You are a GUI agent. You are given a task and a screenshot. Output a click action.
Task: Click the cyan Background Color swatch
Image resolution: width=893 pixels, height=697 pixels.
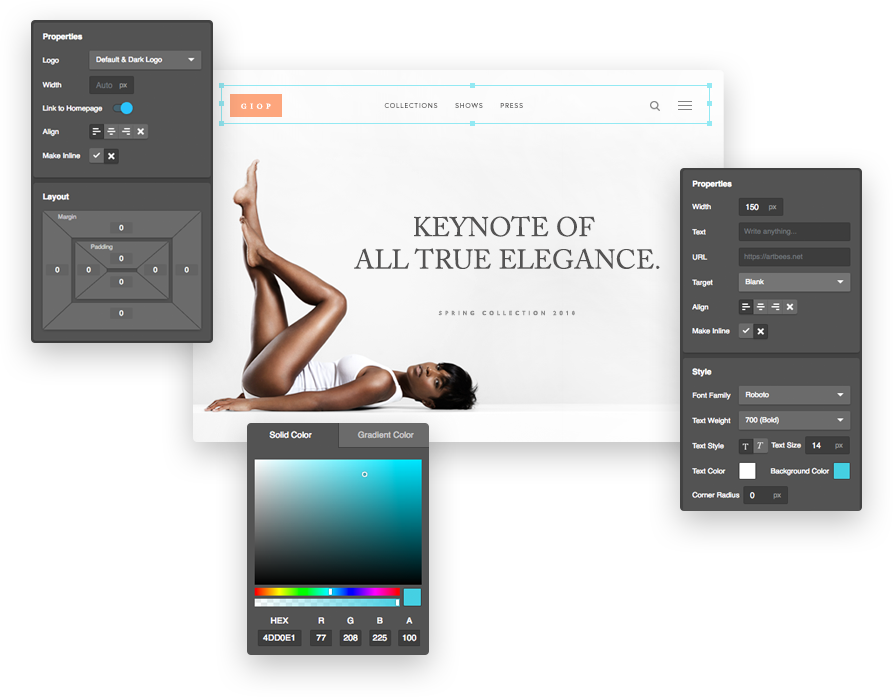point(841,471)
